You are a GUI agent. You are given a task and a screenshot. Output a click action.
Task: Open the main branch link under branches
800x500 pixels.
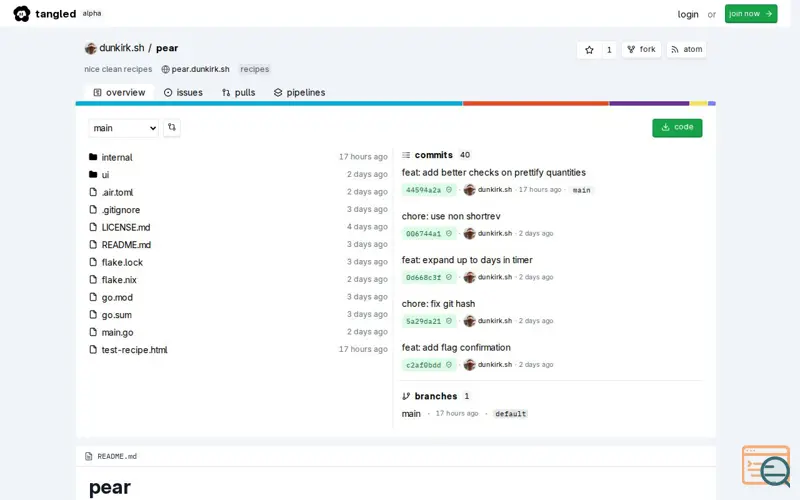click(411, 414)
